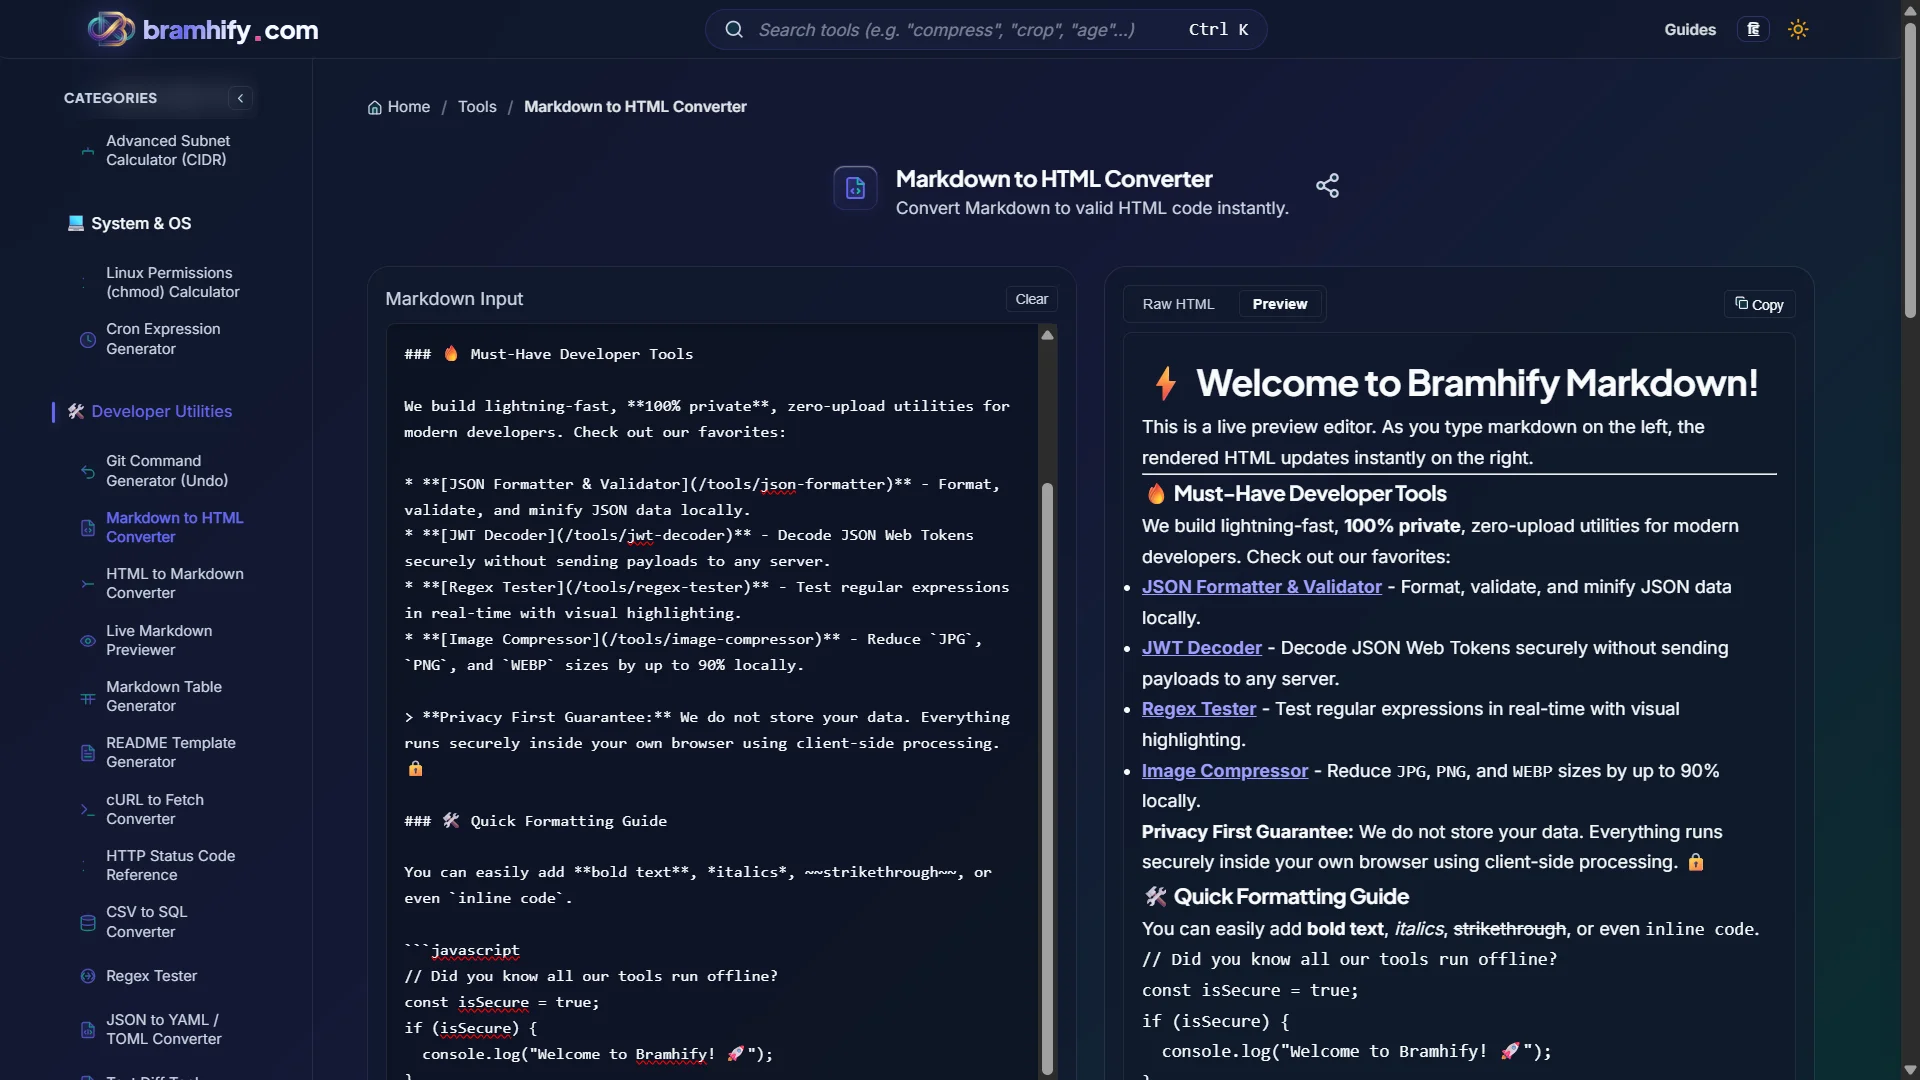The width and height of the screenshot is (1920, 1080).
Task: Open the JWT Decoder link in preview
Action: (x=1201, y=648)
